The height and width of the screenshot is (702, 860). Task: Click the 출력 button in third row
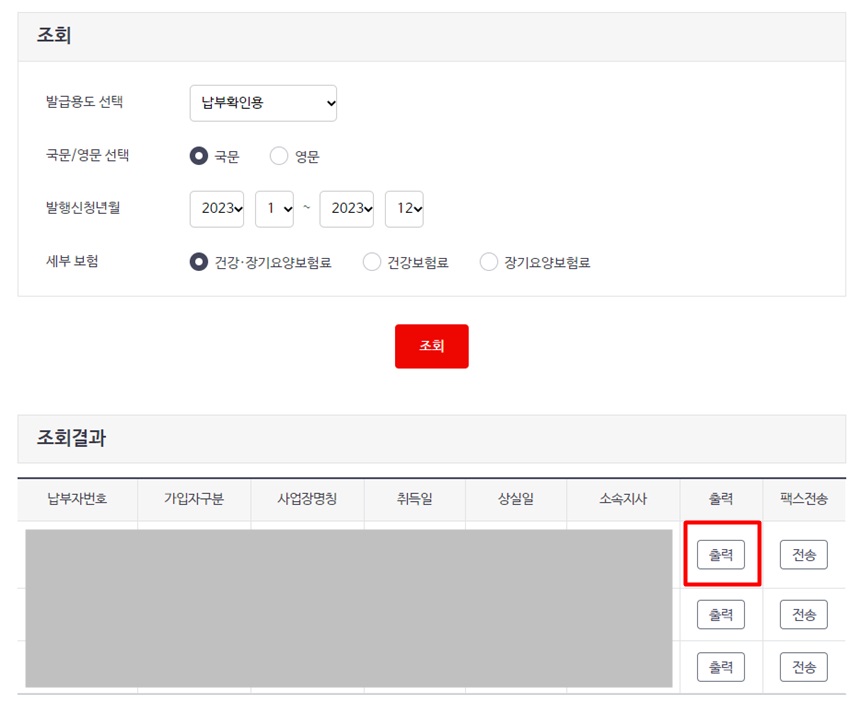pyautogui.click(x=721, y=666)
